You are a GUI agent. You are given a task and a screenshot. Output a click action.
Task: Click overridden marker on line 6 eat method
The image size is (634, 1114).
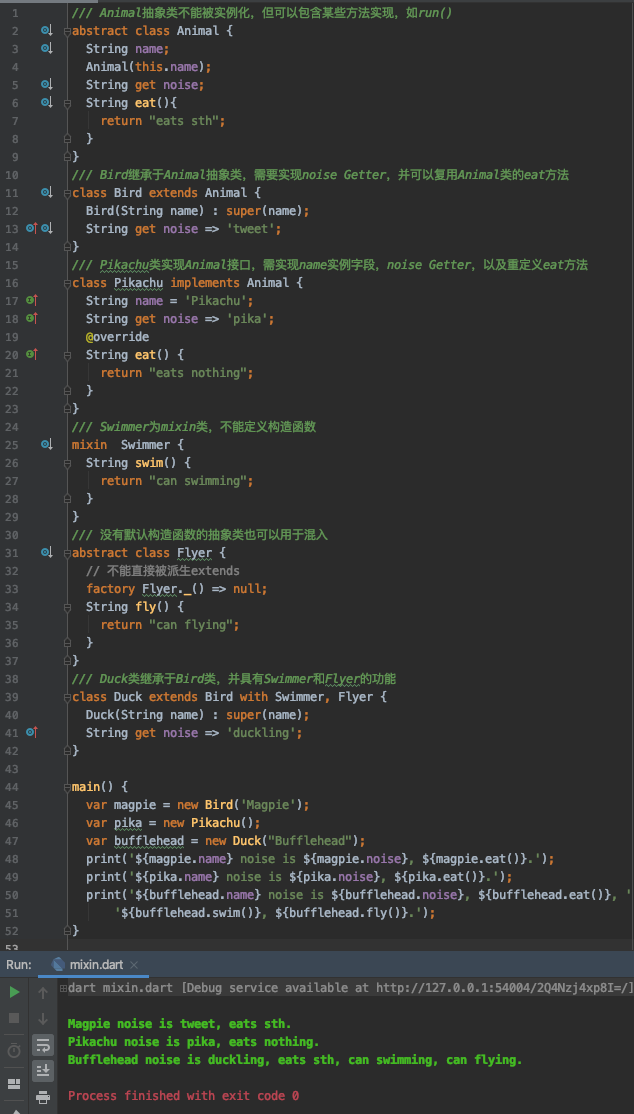[x=47, y=102]
